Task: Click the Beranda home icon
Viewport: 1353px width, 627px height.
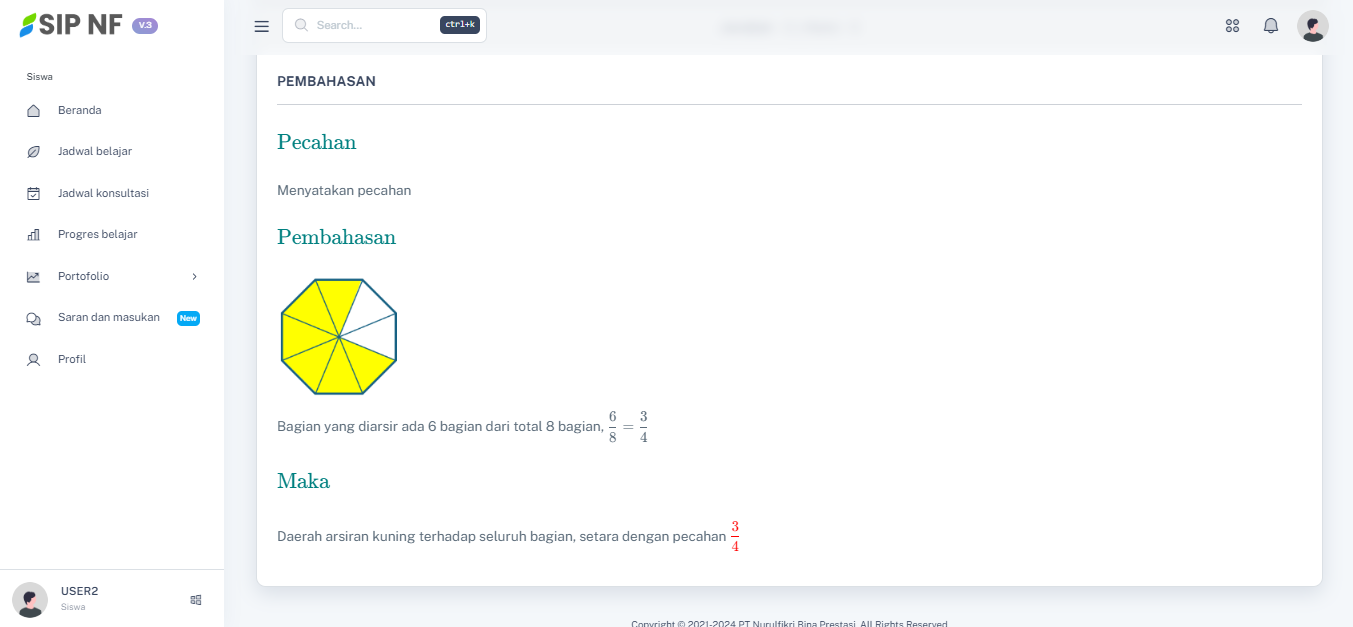Action: pyautogui.click(x=33, y=111)
